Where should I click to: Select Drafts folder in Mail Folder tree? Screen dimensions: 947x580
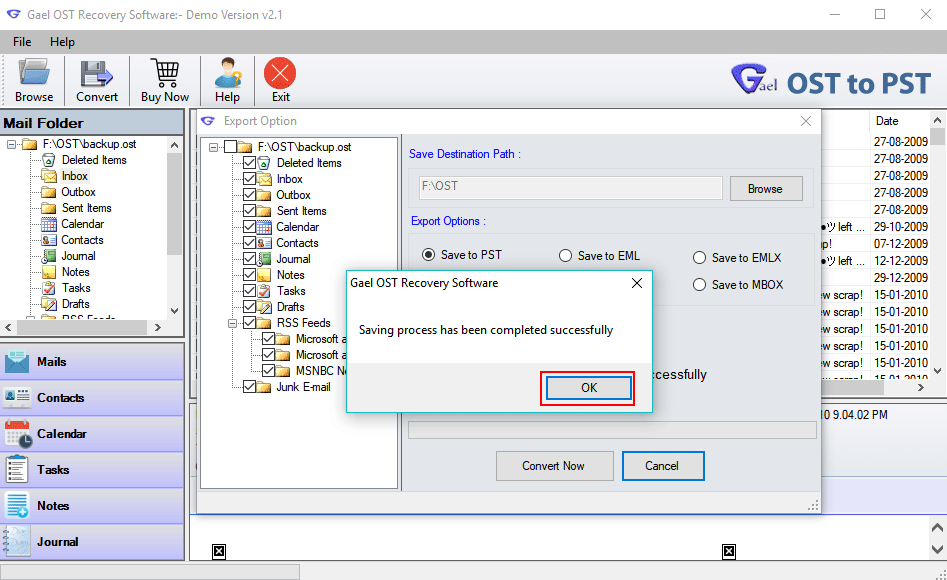[75, 304]
